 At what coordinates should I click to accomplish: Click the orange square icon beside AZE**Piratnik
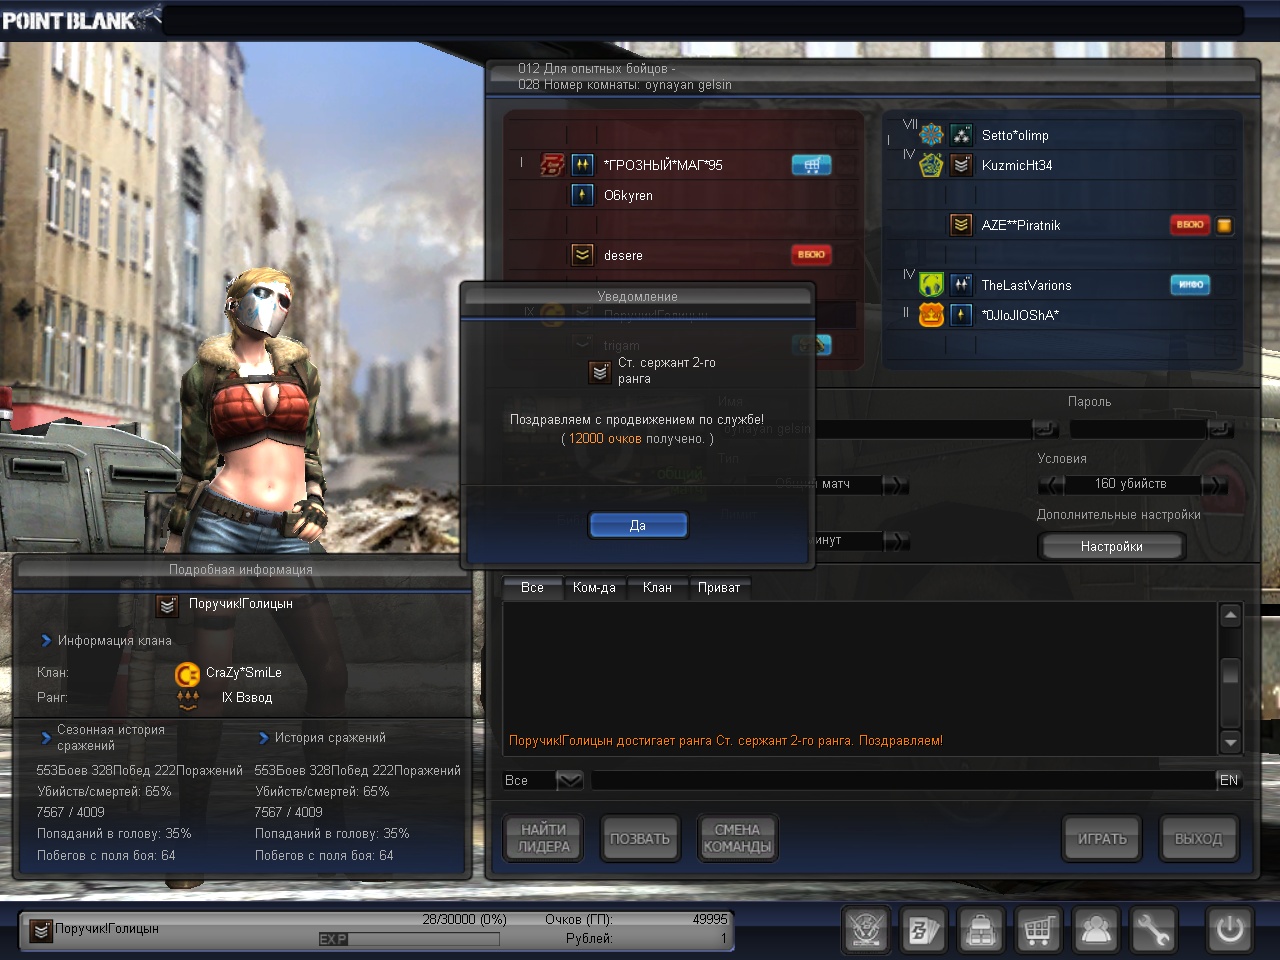1224,226
